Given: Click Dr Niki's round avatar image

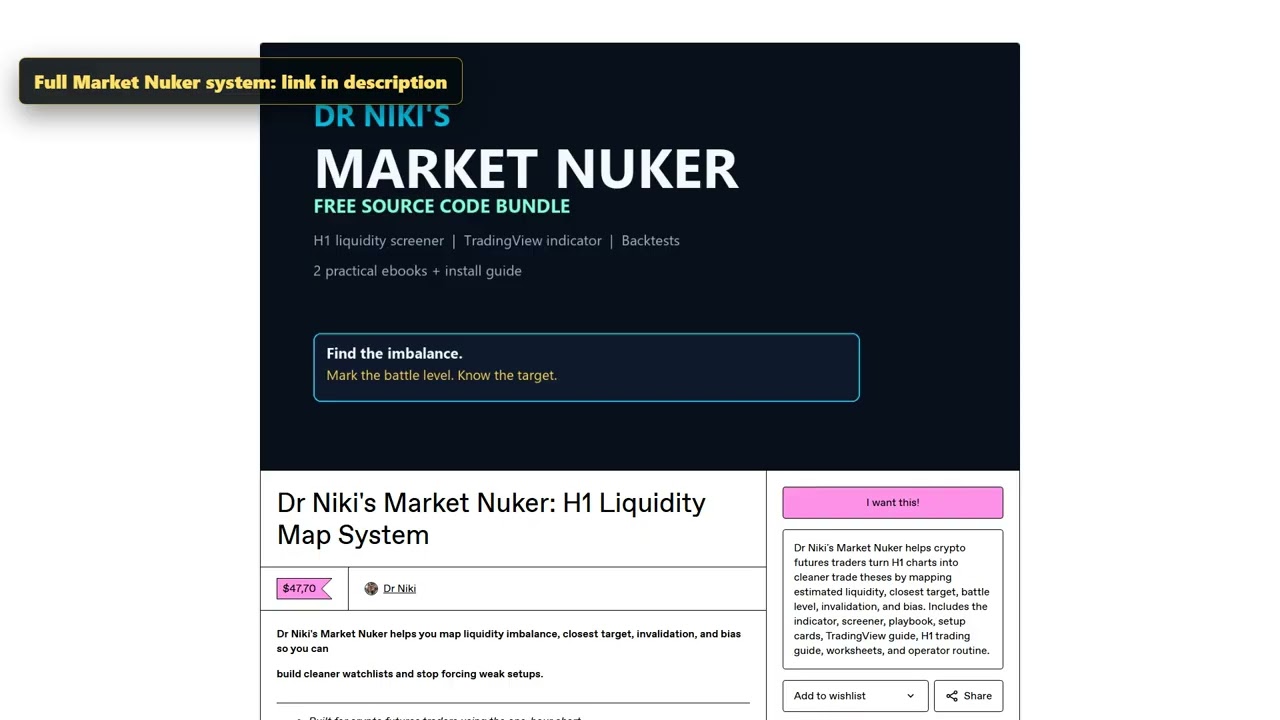Looking at the screenshot, I should (371, 588).
